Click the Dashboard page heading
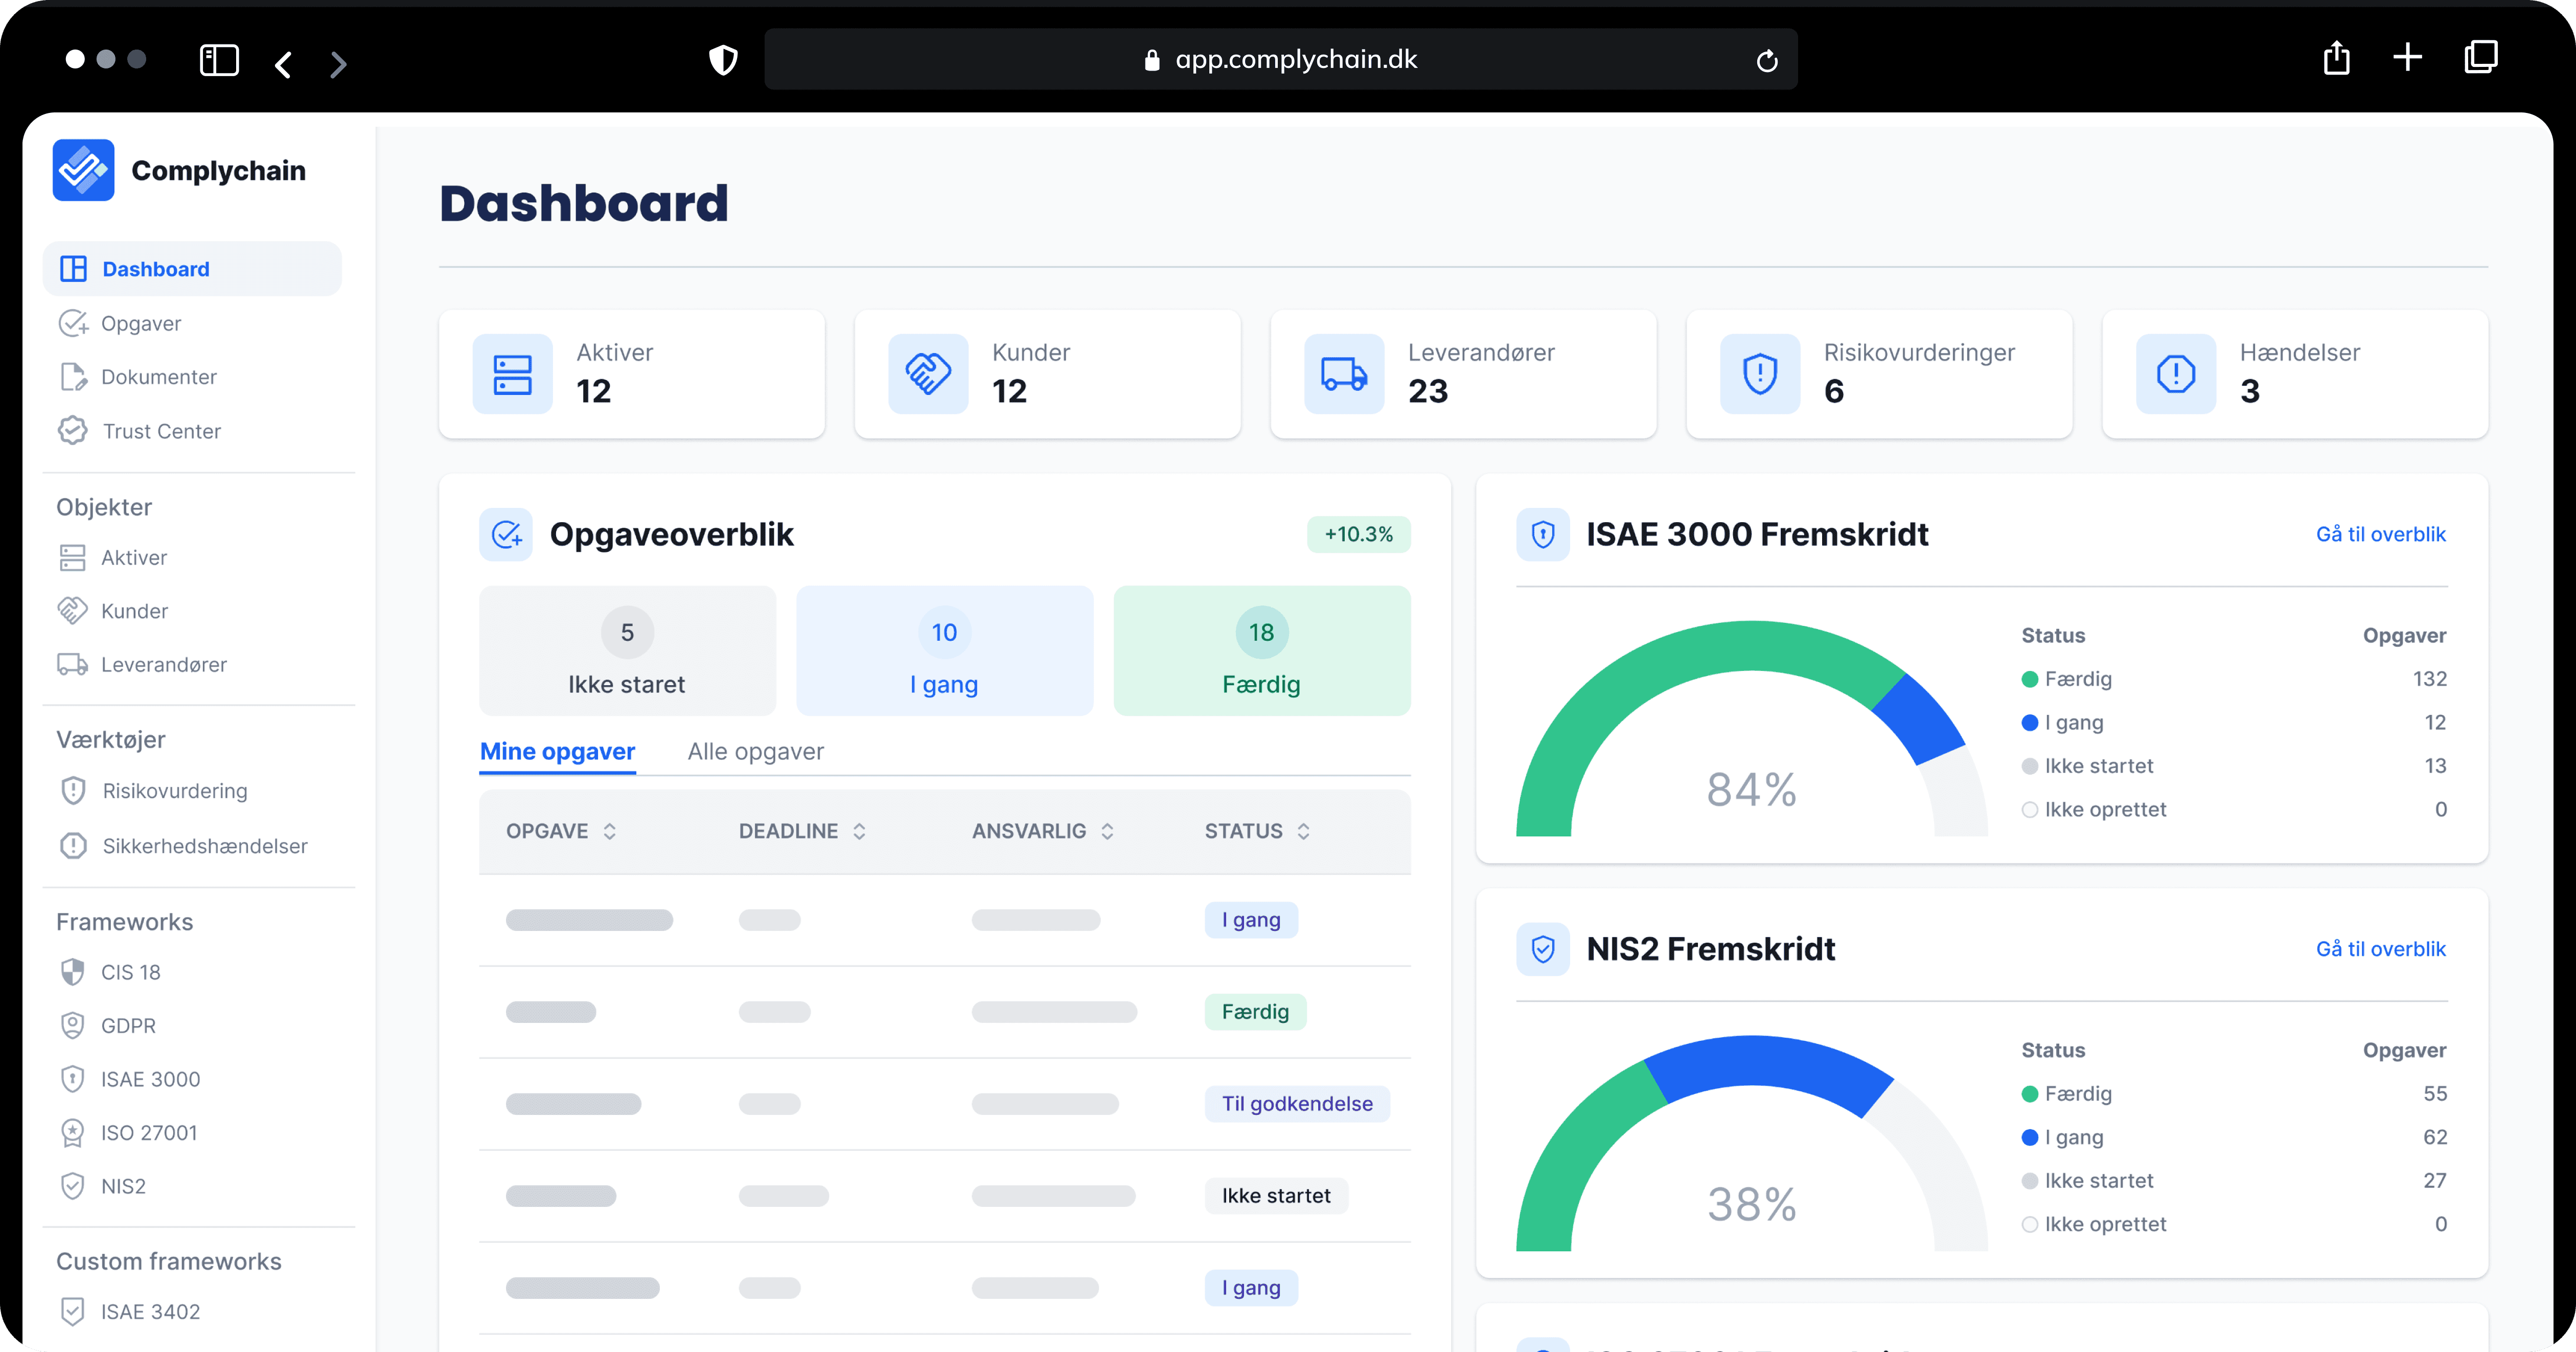2576x1352 pixels. (584, 203)
